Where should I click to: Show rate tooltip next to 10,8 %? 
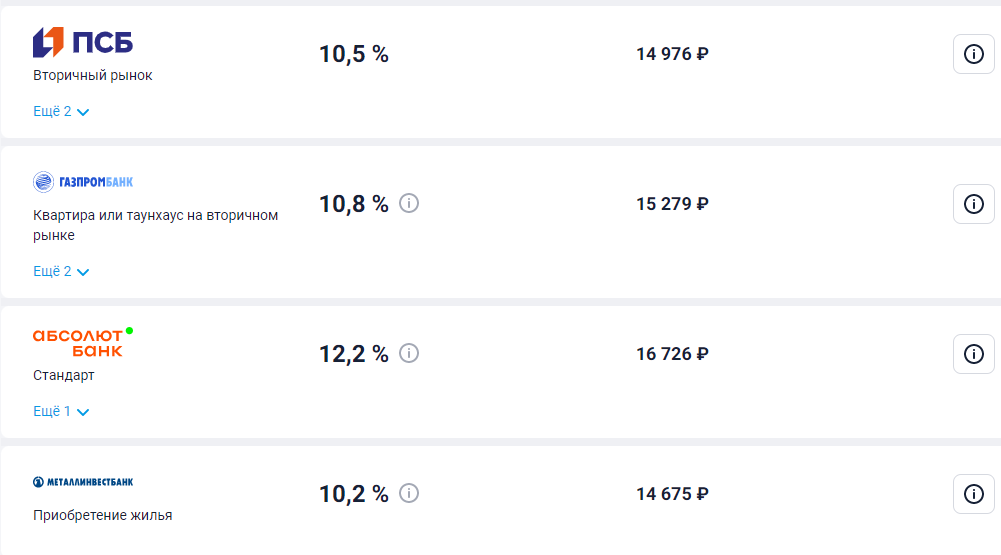coord(409,203)
